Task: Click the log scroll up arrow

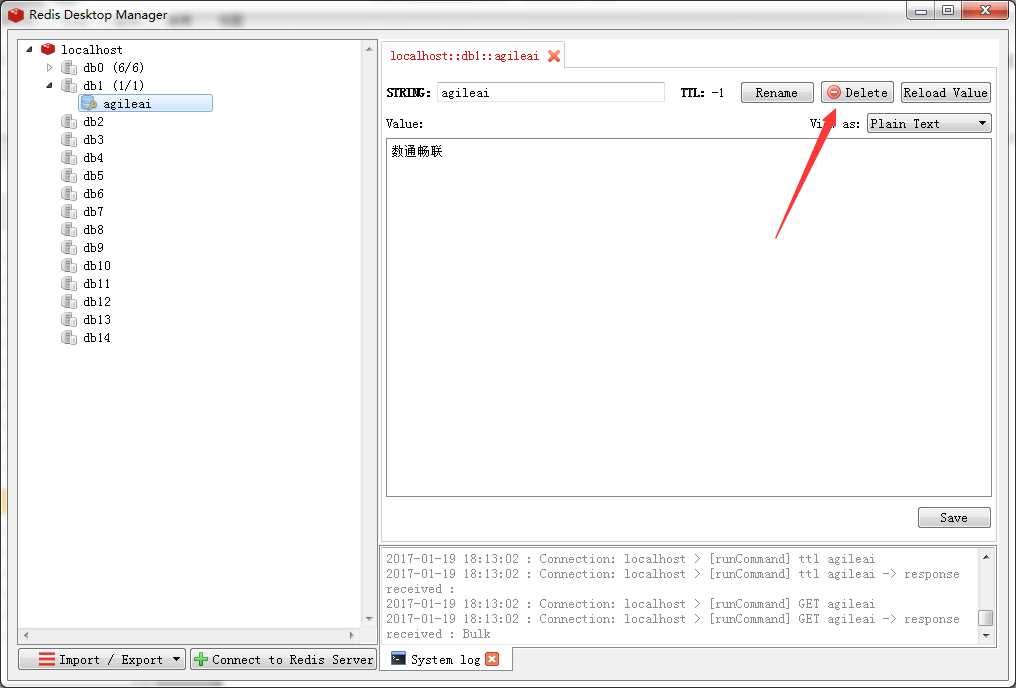Action: click(986, 557)
